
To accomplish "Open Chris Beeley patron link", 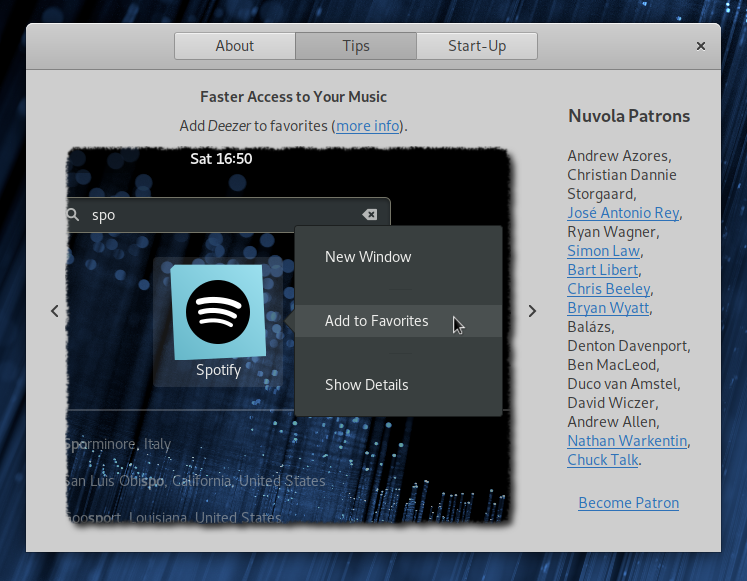I will [609, 289].
